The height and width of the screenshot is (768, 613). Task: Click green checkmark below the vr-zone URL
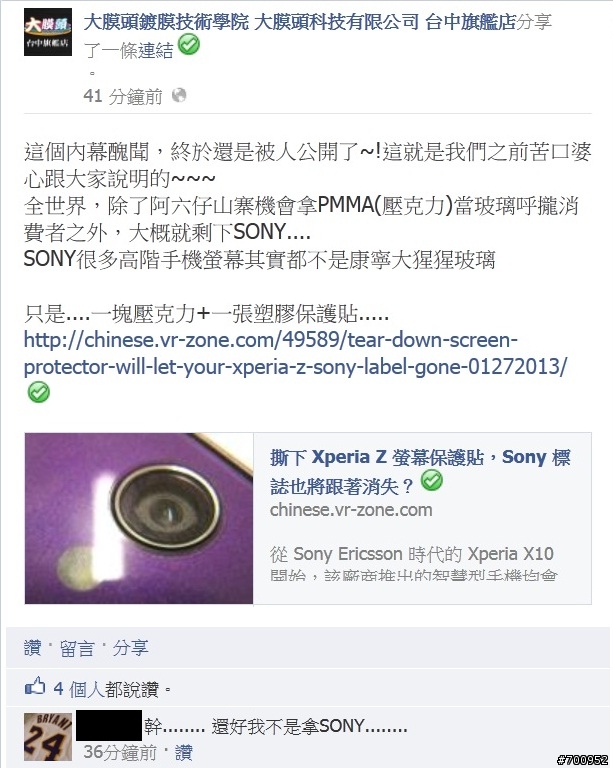[38, 392]
